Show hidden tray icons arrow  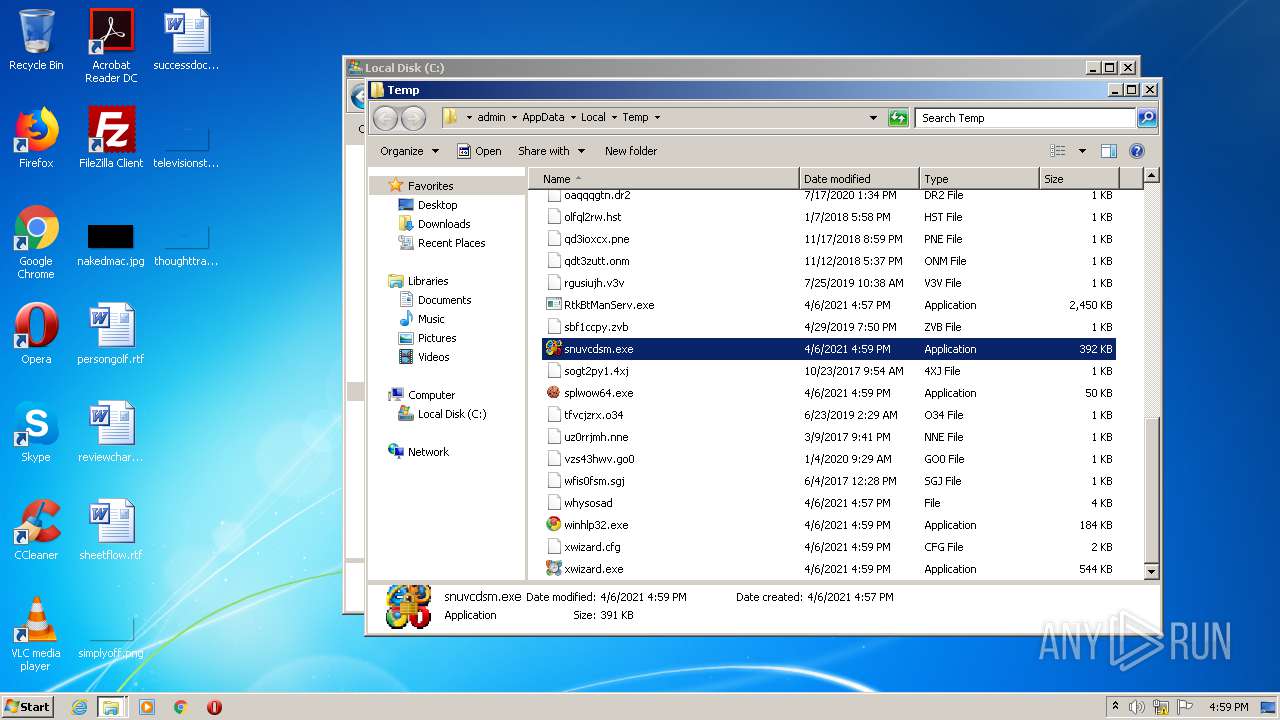(x=1115, y=706)
